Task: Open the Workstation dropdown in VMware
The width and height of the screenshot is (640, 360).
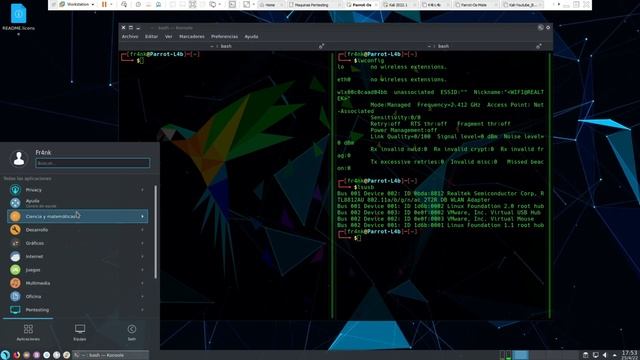Action: [x=77, y=4]
